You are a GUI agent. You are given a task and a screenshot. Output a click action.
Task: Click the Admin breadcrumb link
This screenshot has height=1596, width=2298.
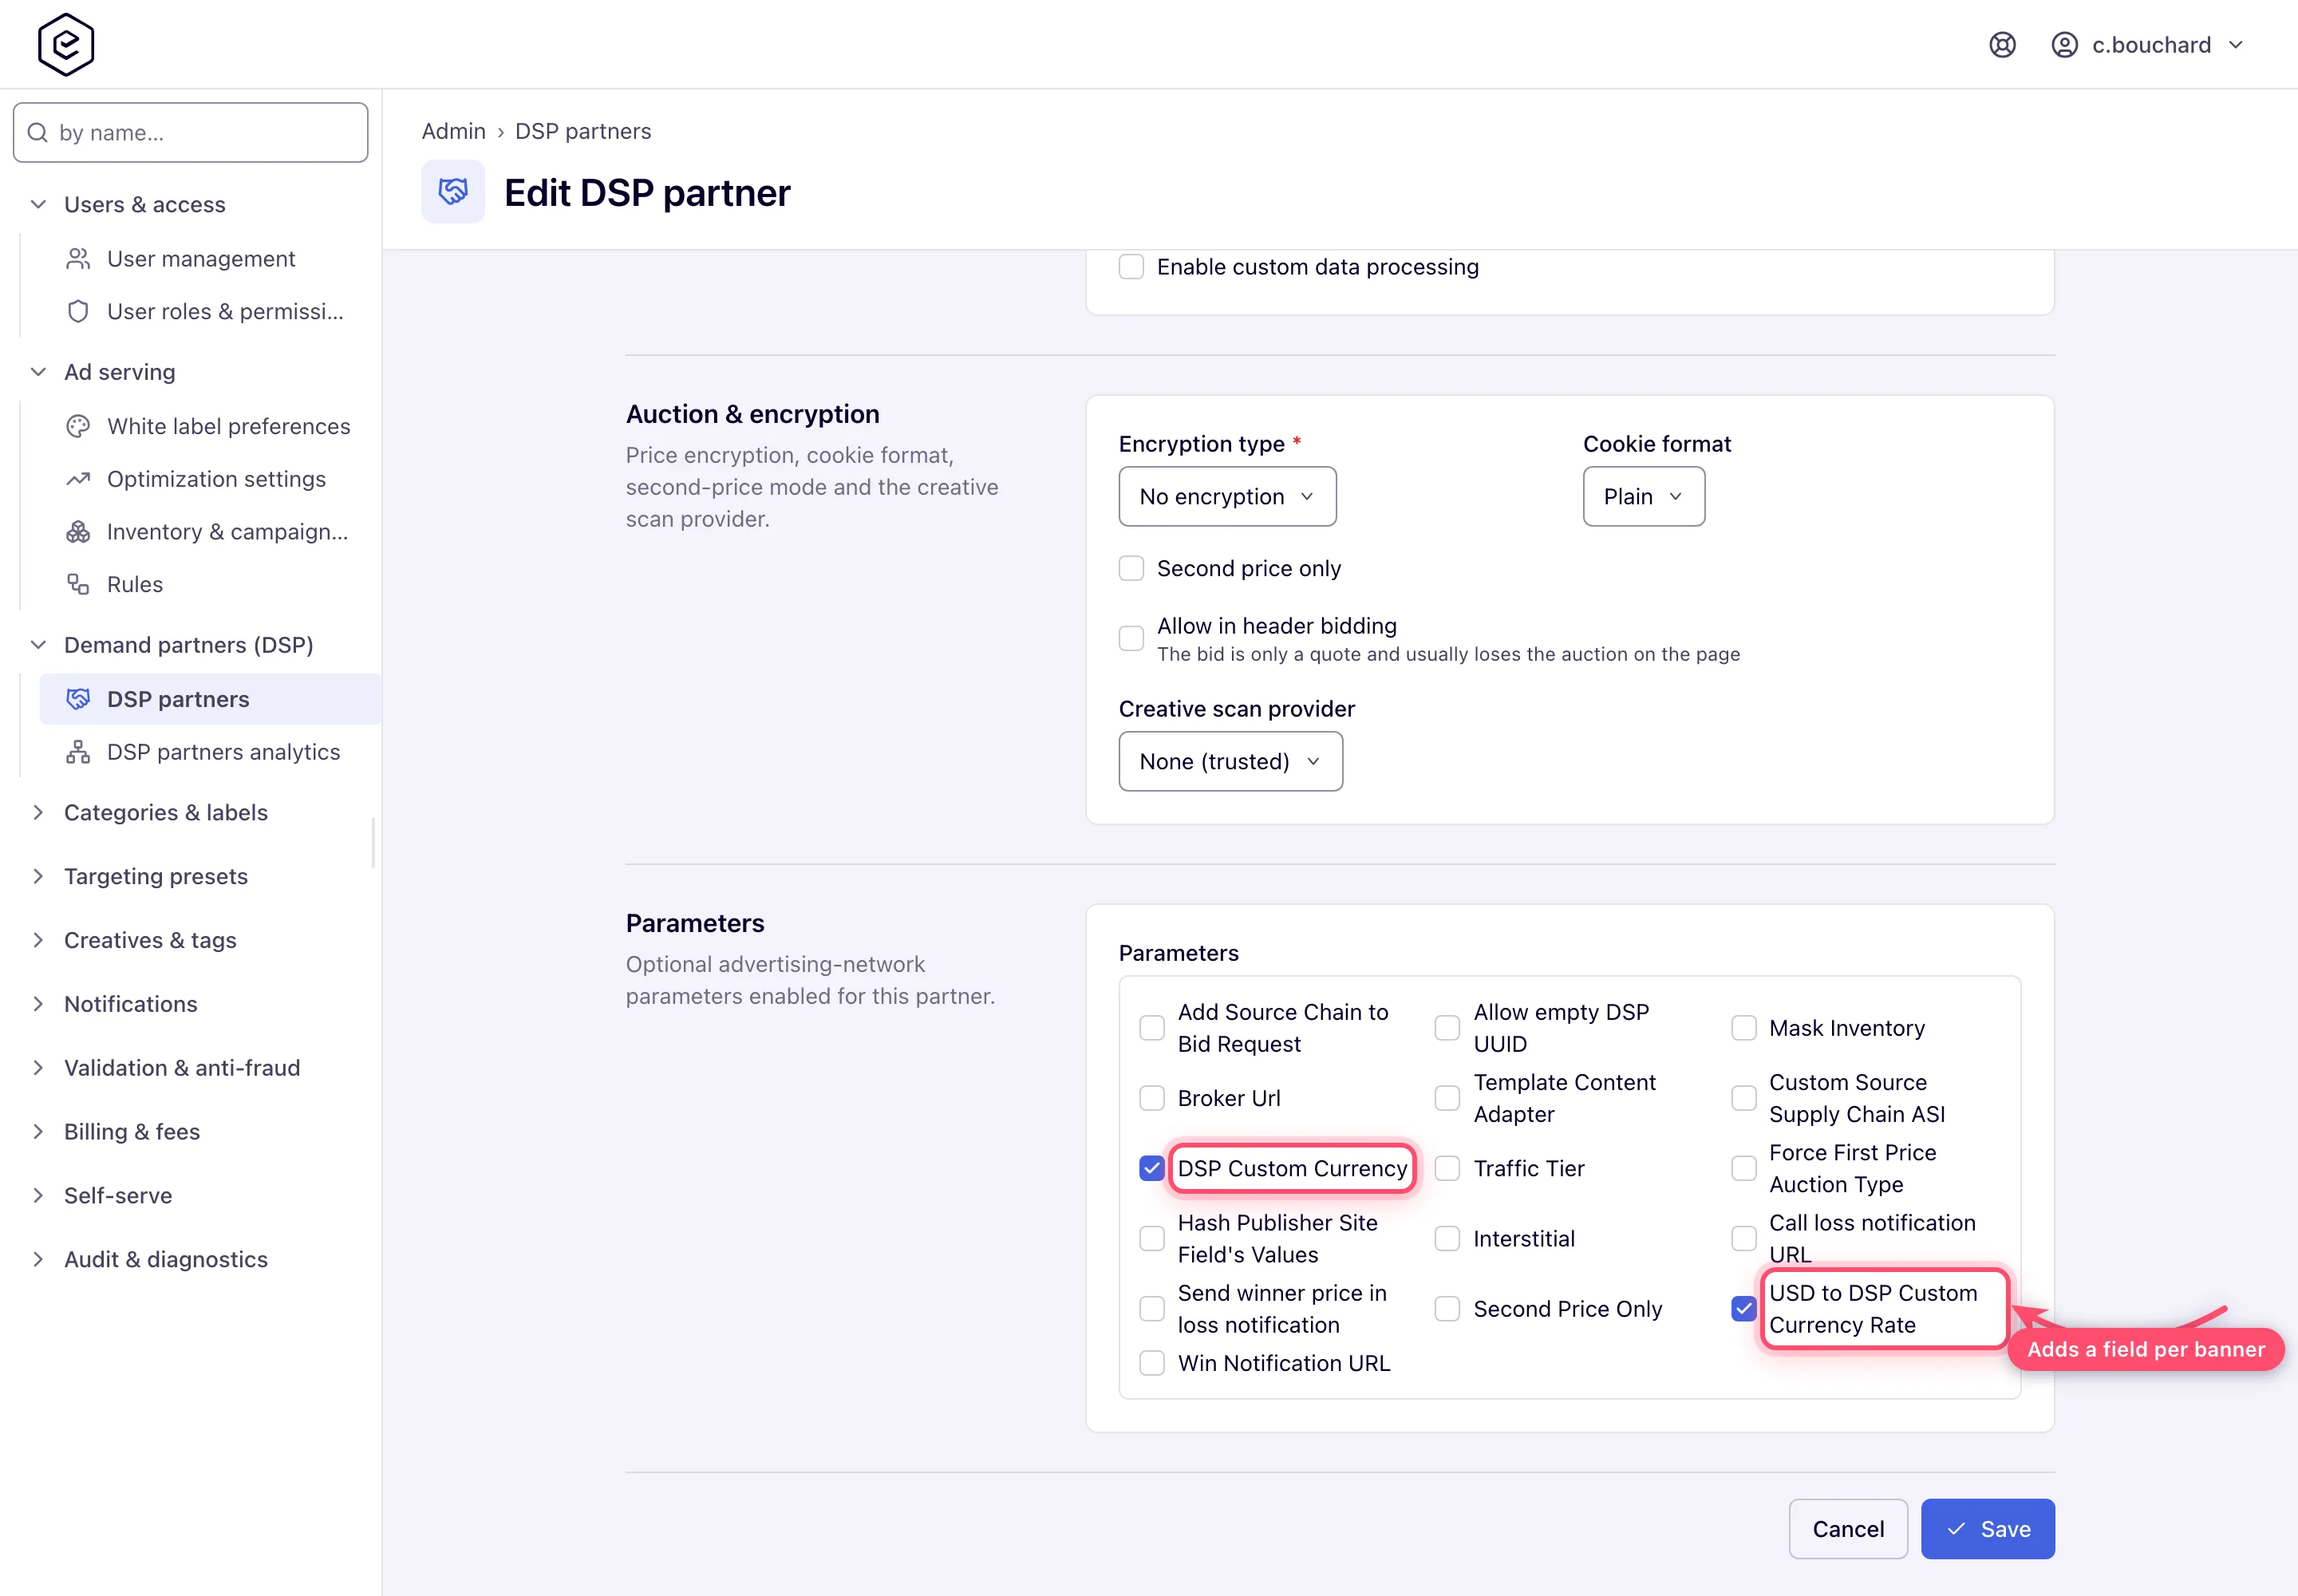pos(453,131)
